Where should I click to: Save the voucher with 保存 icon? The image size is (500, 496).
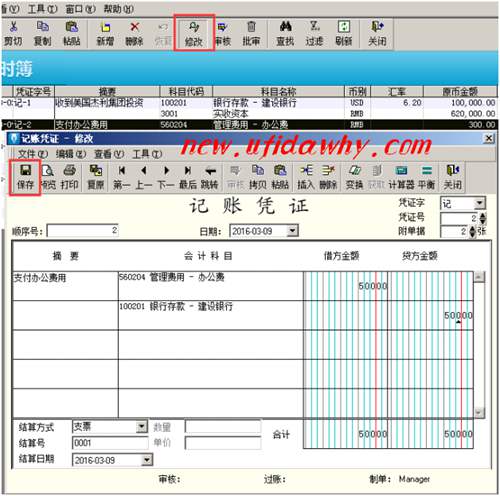click(25, 177)
